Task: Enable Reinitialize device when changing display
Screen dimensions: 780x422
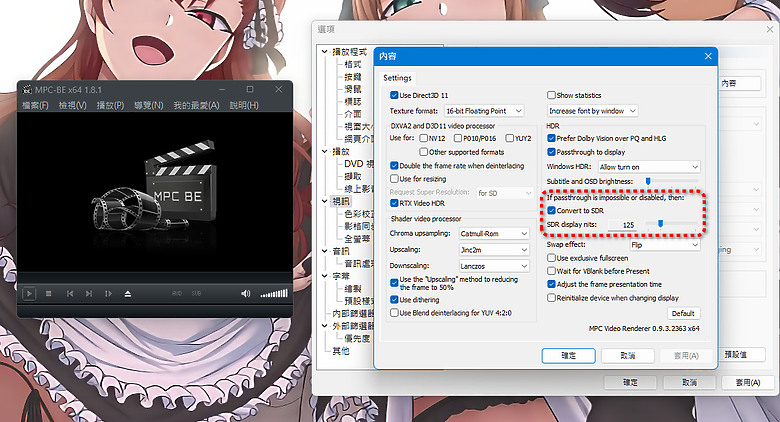Action: click(x=551, y=298)
